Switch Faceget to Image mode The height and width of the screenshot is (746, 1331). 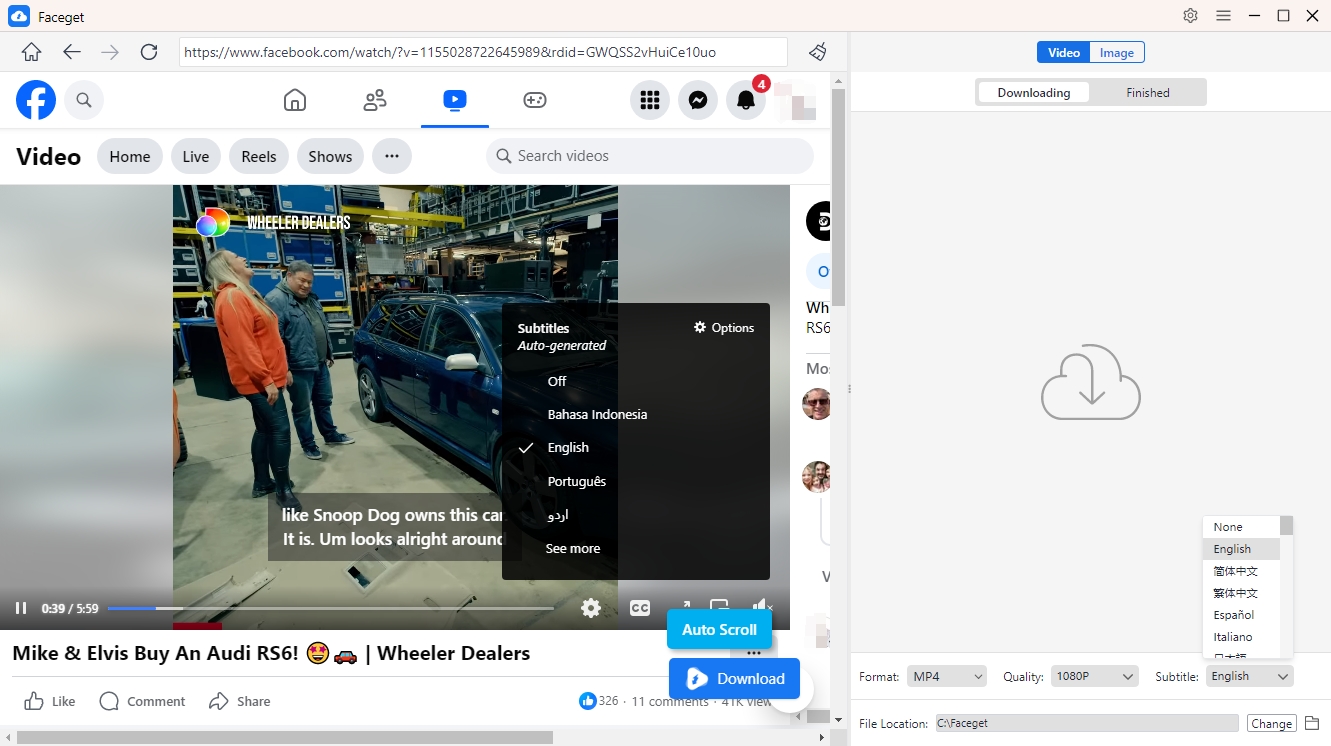point(1117,53)
